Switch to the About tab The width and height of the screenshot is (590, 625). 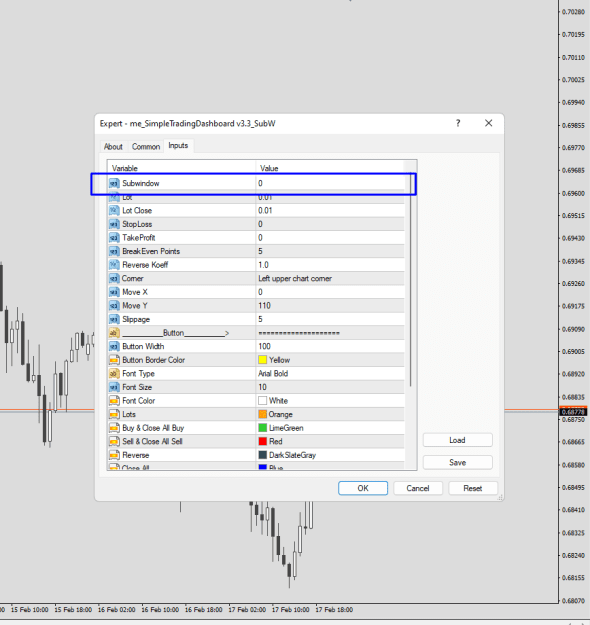click(113, 147)
